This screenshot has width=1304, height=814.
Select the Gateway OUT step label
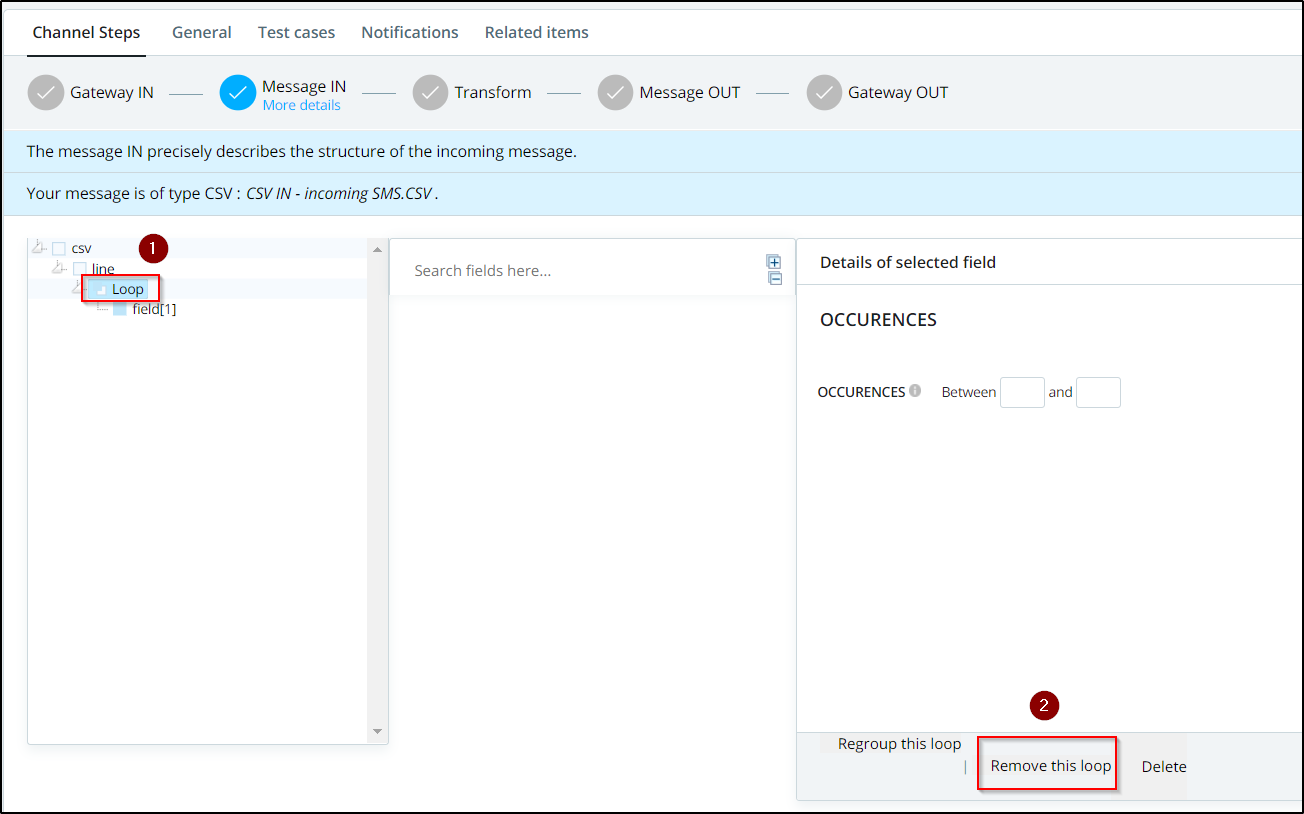click(x=898, y=92)
